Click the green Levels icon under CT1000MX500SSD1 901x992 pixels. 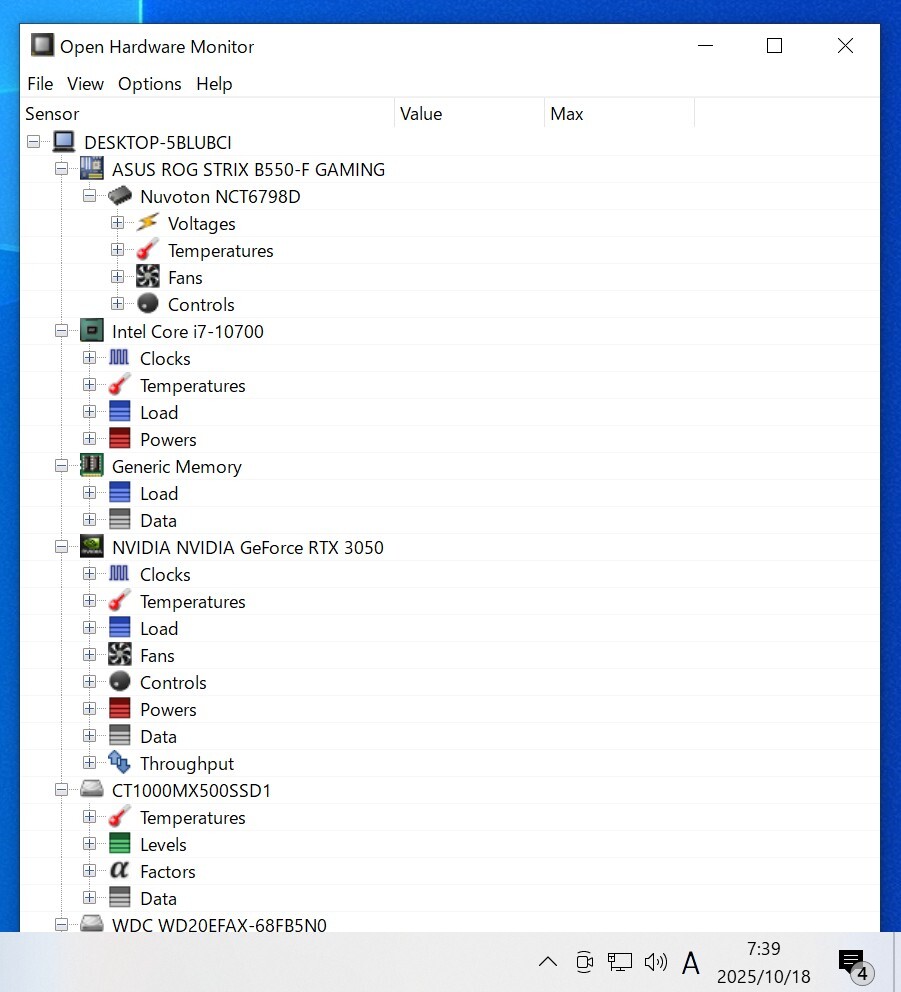tap(120, 843)
